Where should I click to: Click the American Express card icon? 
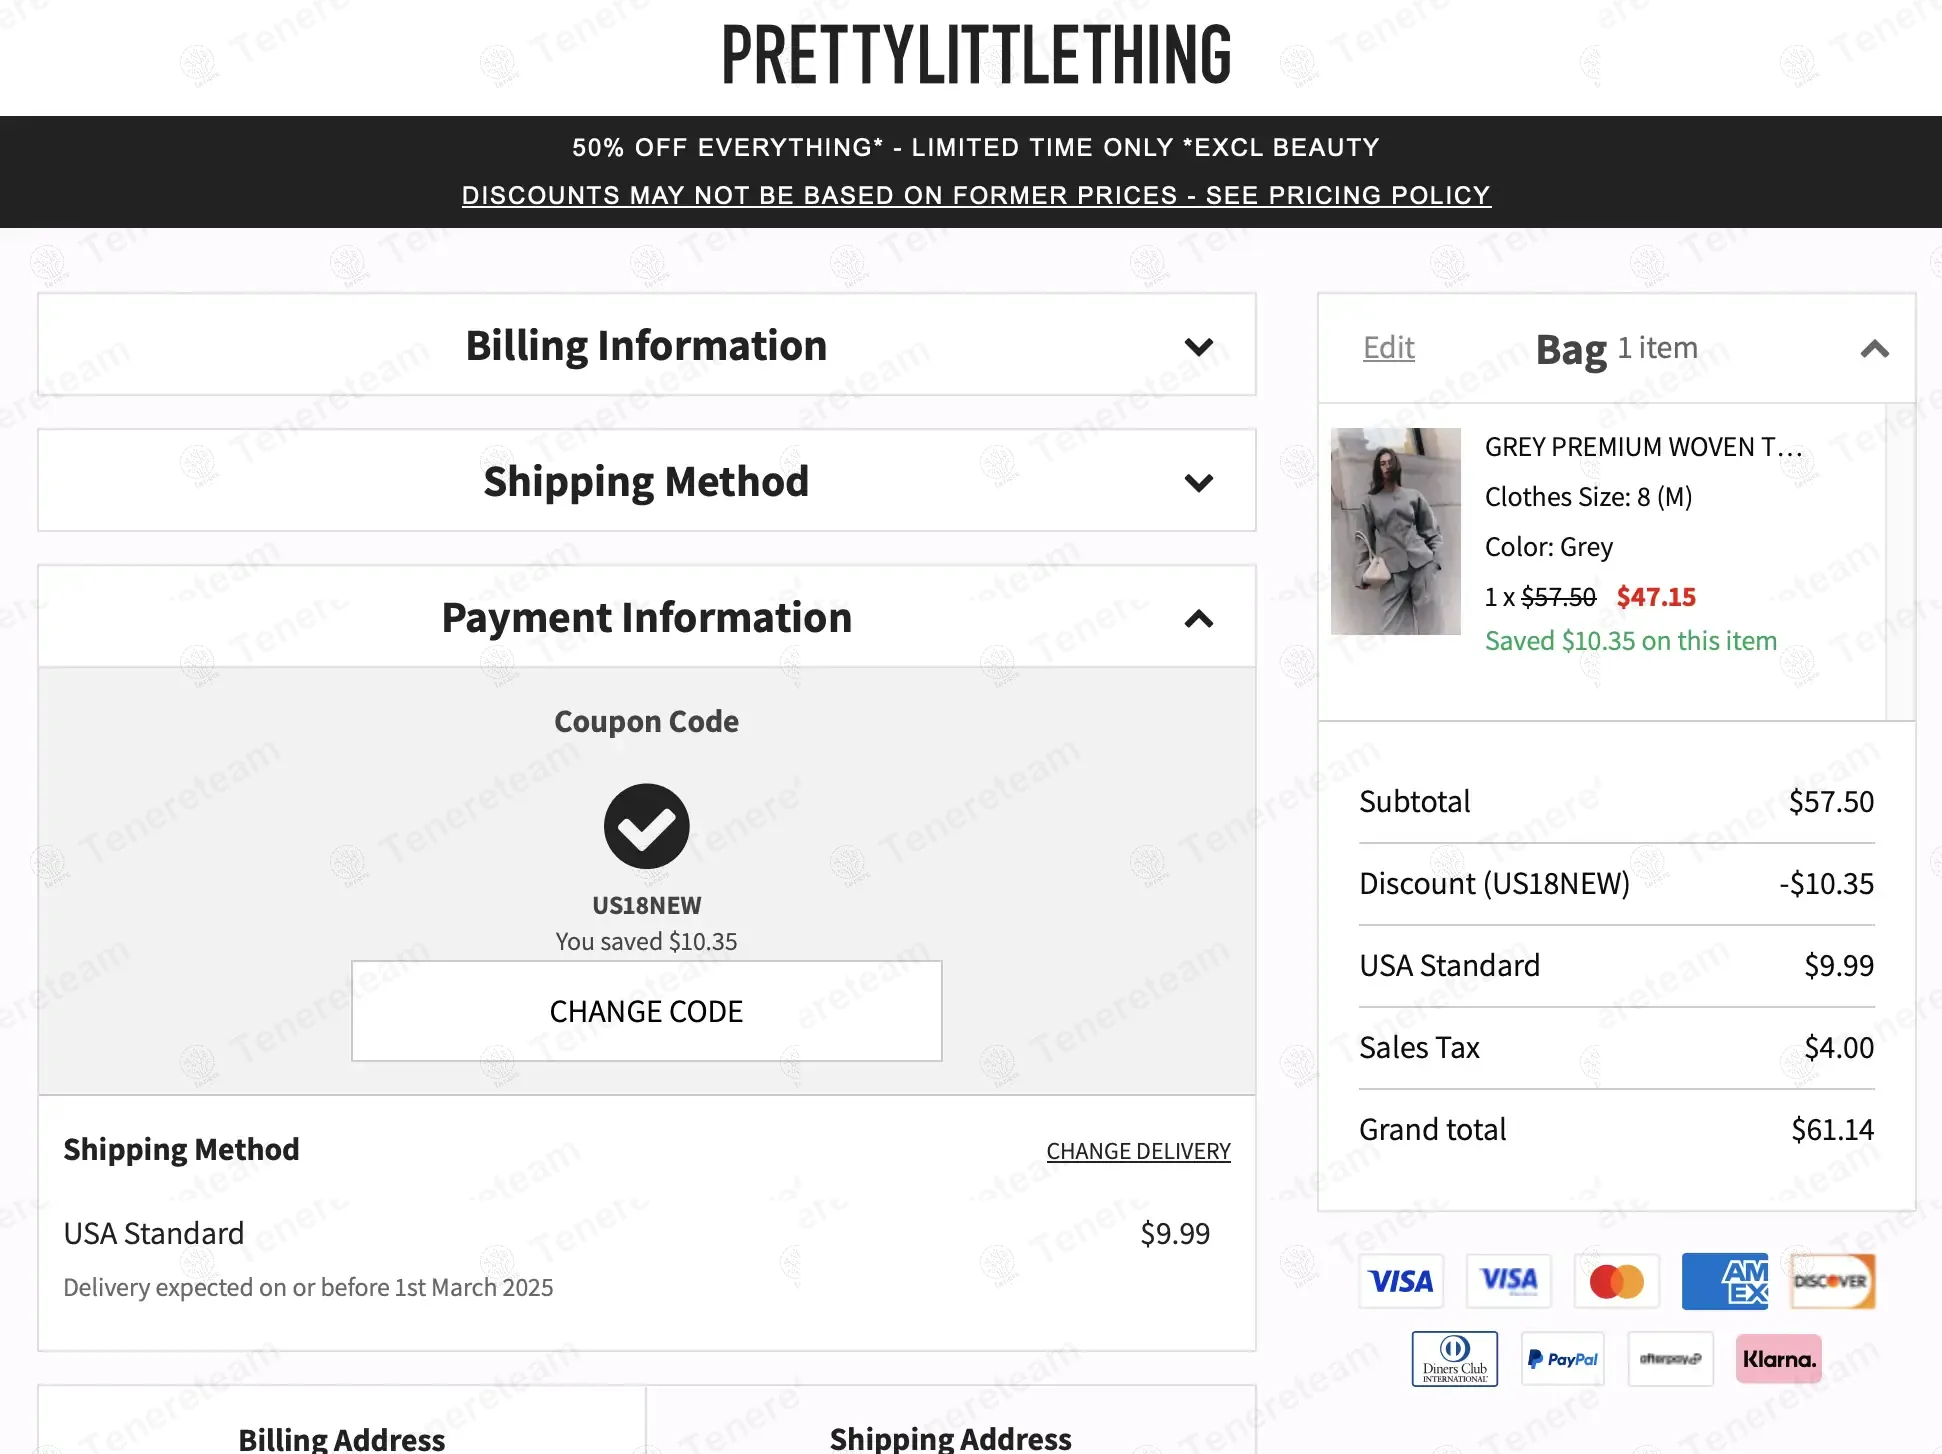(x=1724, y=1281)
